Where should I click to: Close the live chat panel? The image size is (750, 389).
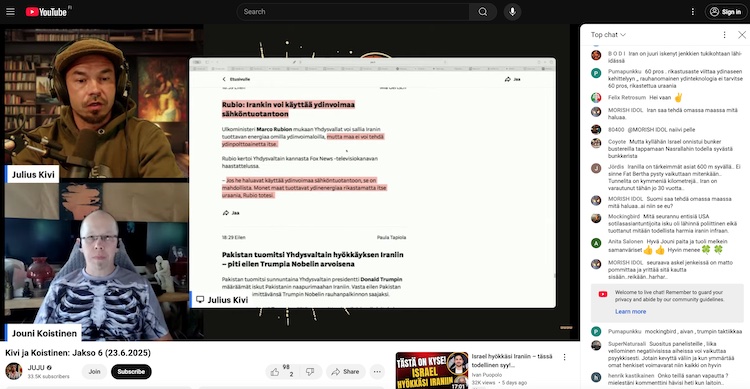(x=741, y=35)
